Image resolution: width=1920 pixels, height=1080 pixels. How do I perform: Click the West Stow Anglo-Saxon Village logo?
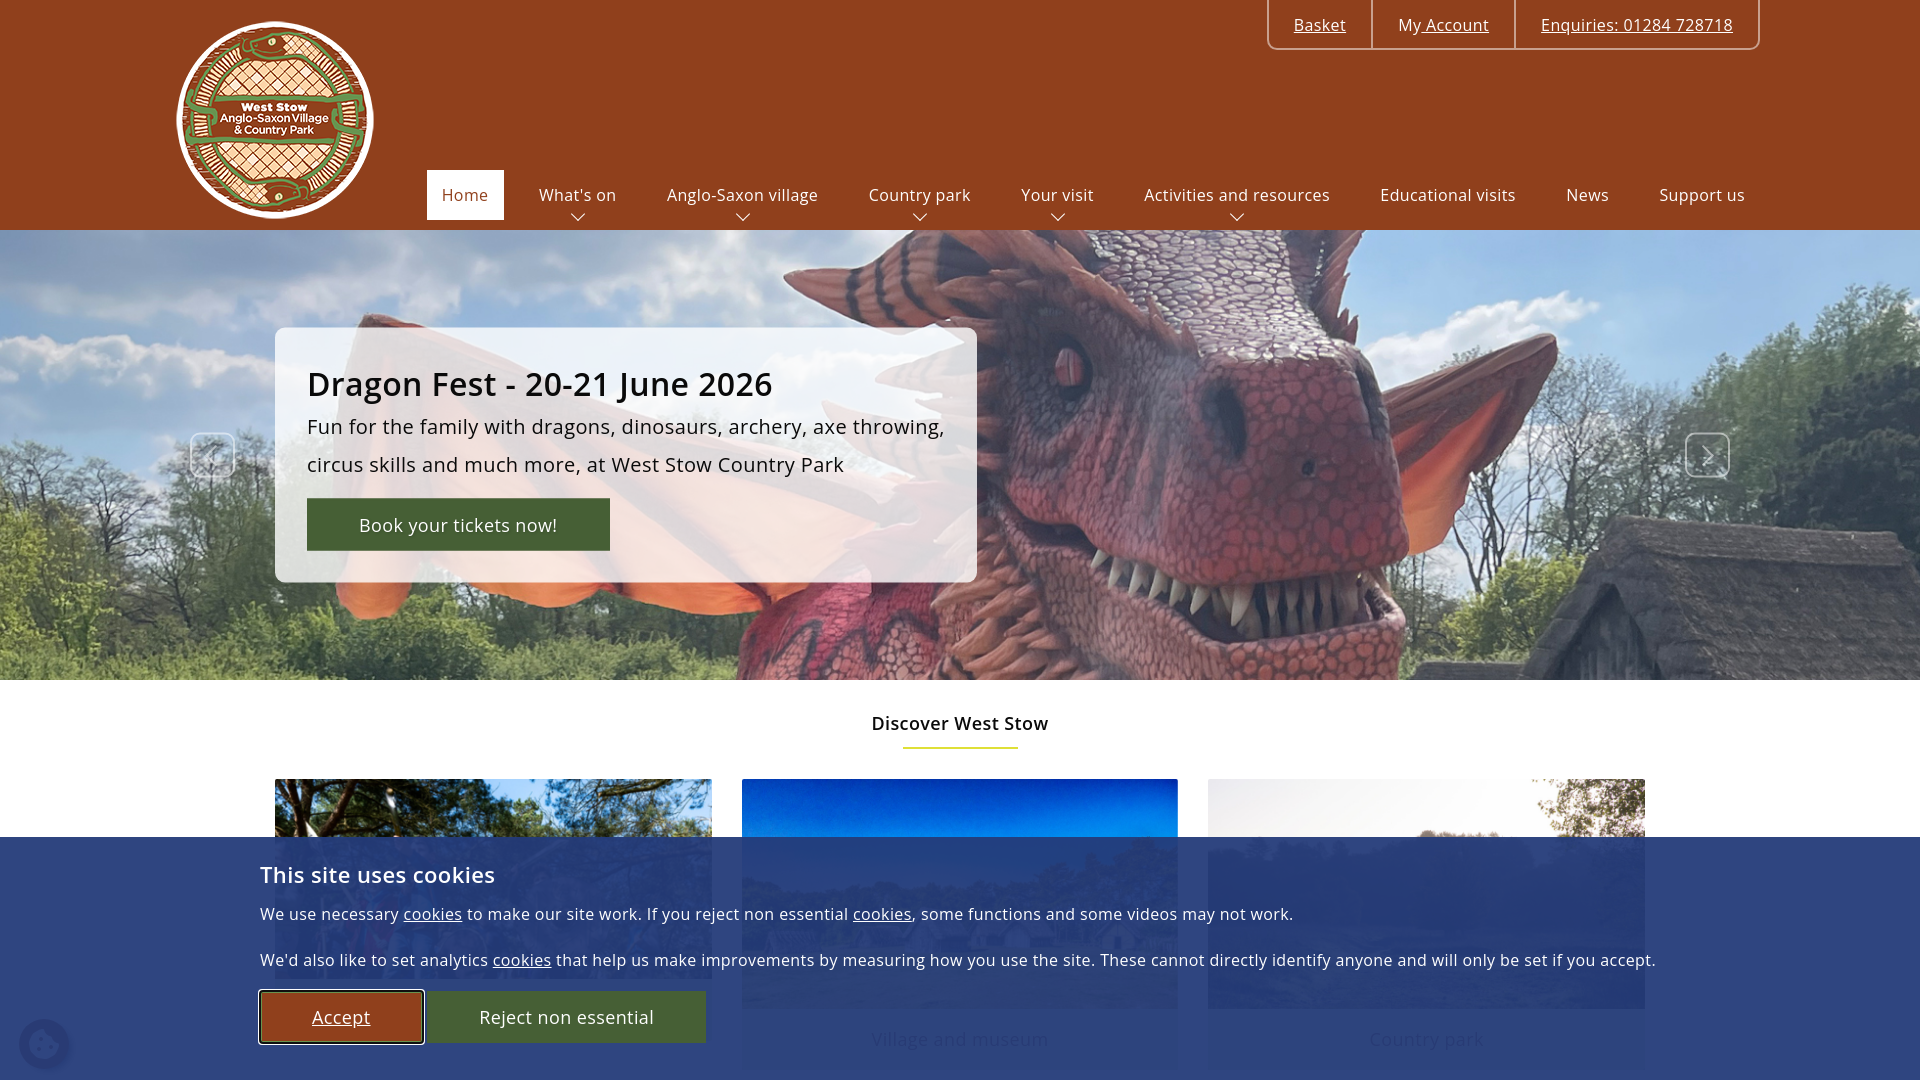click(x=275, y=120)
